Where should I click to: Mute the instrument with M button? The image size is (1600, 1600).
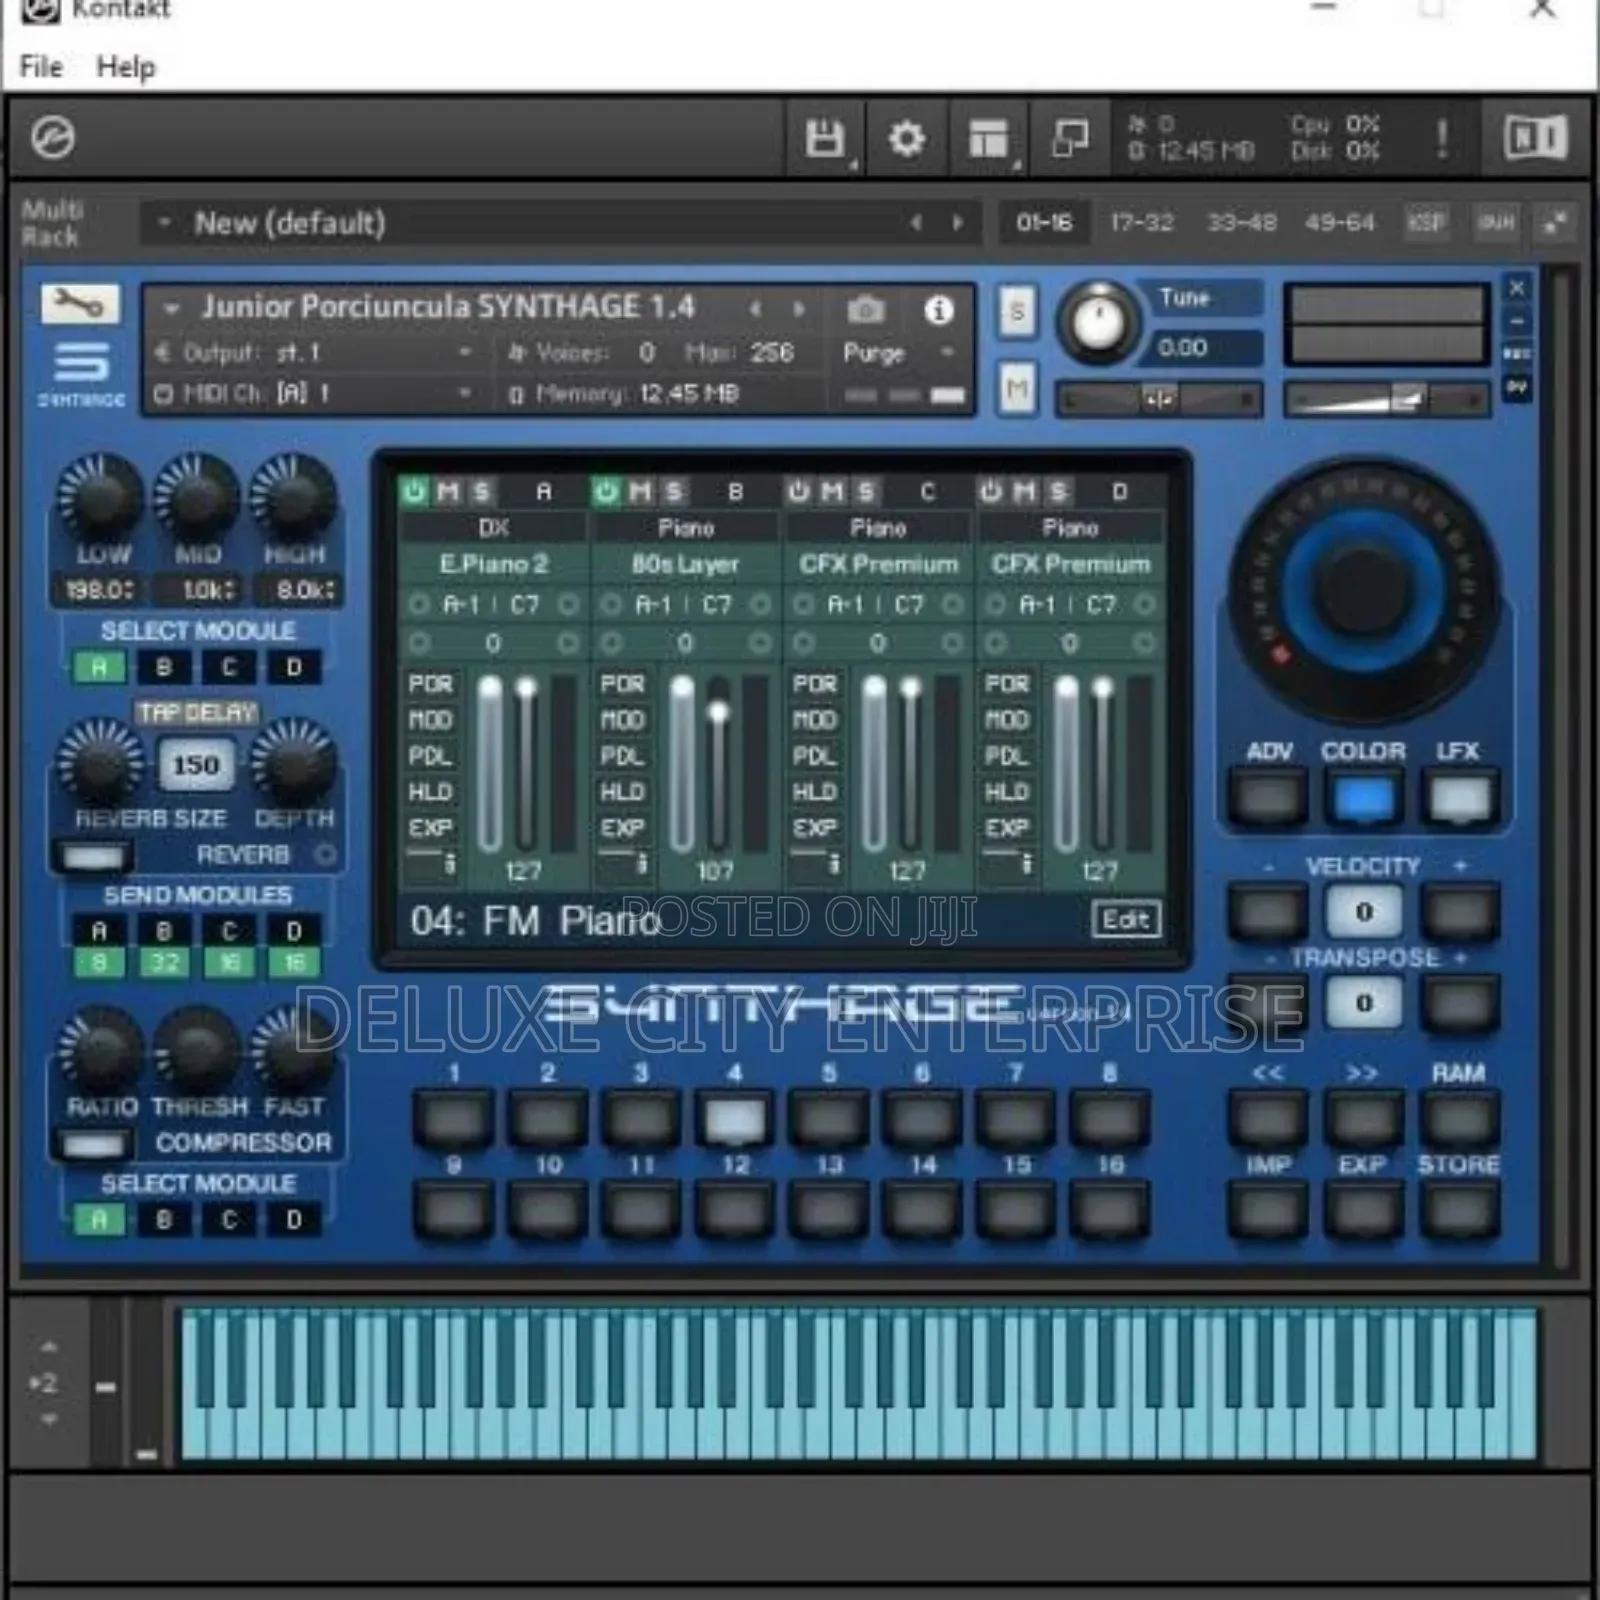coord(1017,388)
